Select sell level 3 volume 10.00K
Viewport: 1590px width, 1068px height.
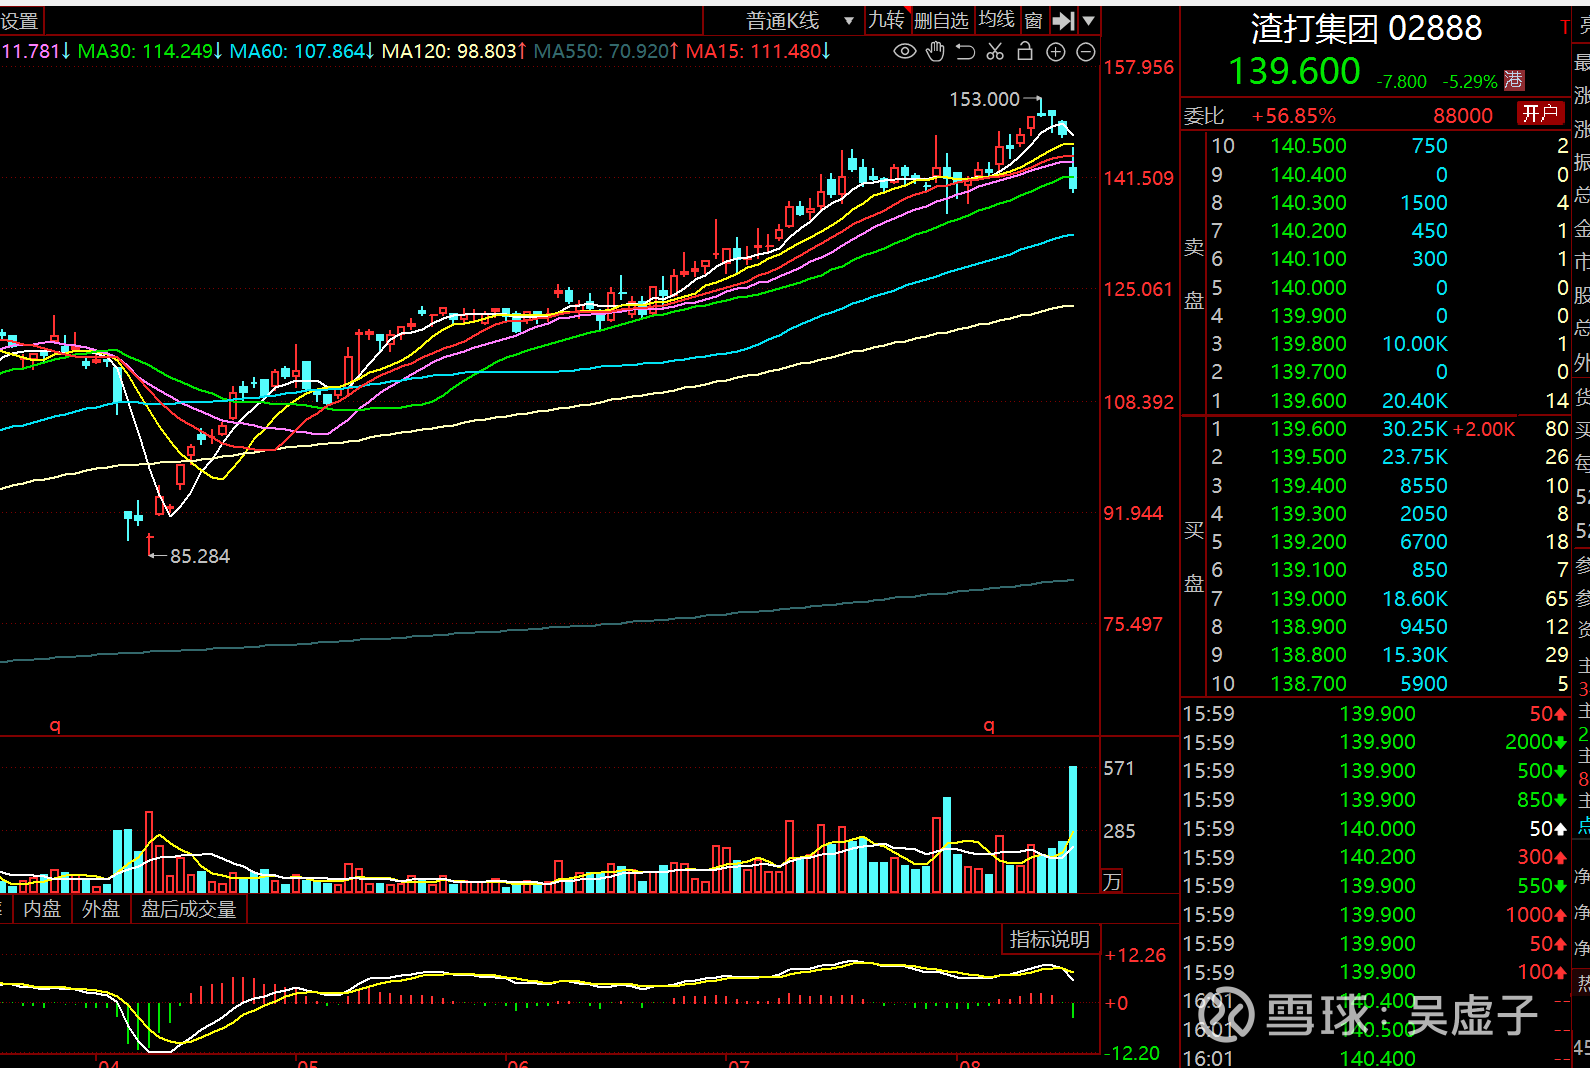coord(1415,344)
